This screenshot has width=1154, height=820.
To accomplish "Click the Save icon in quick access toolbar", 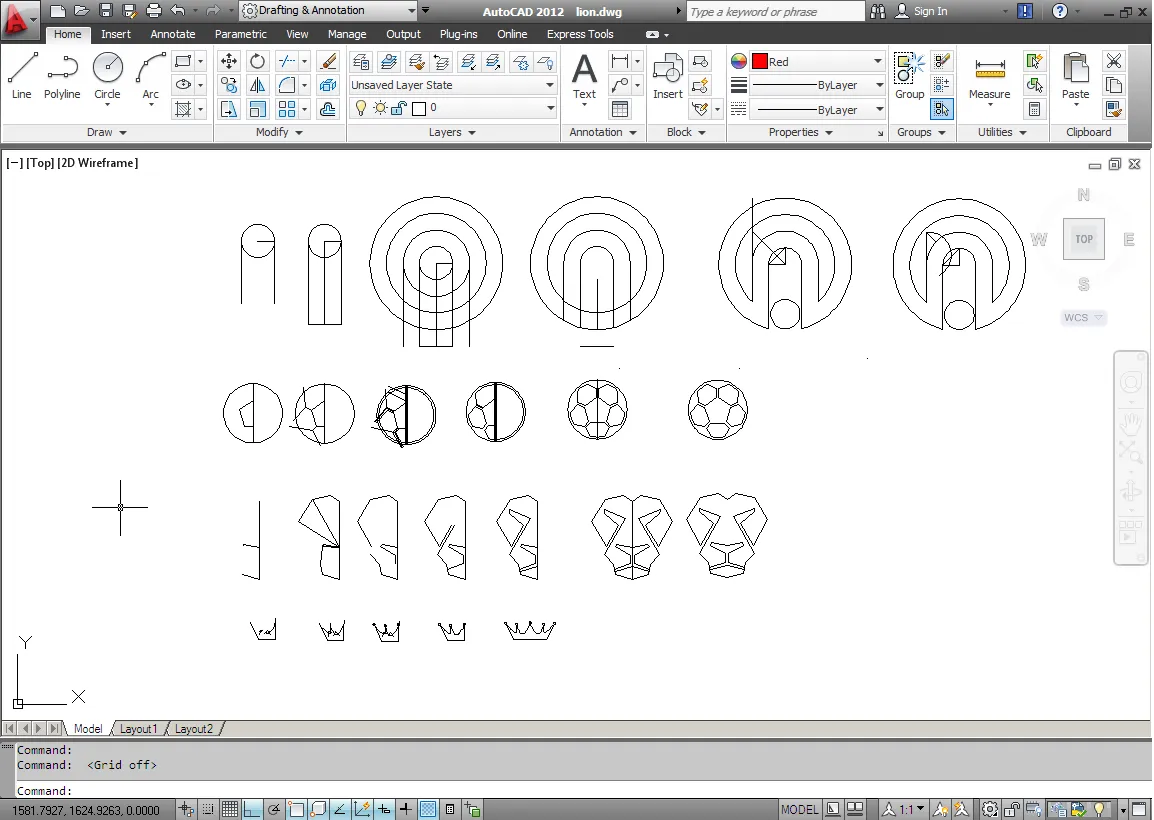I will point(106,11).
